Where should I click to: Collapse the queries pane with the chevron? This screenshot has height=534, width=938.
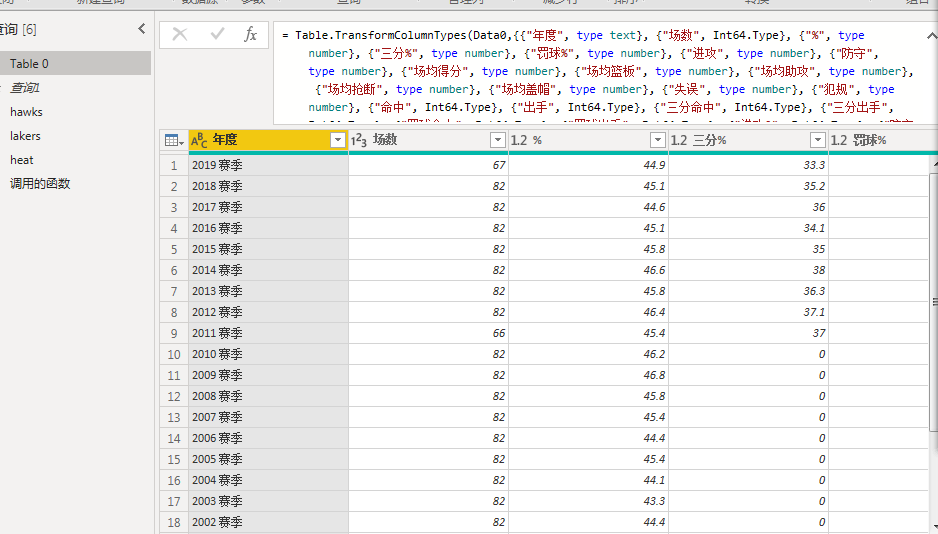point(141,30)
